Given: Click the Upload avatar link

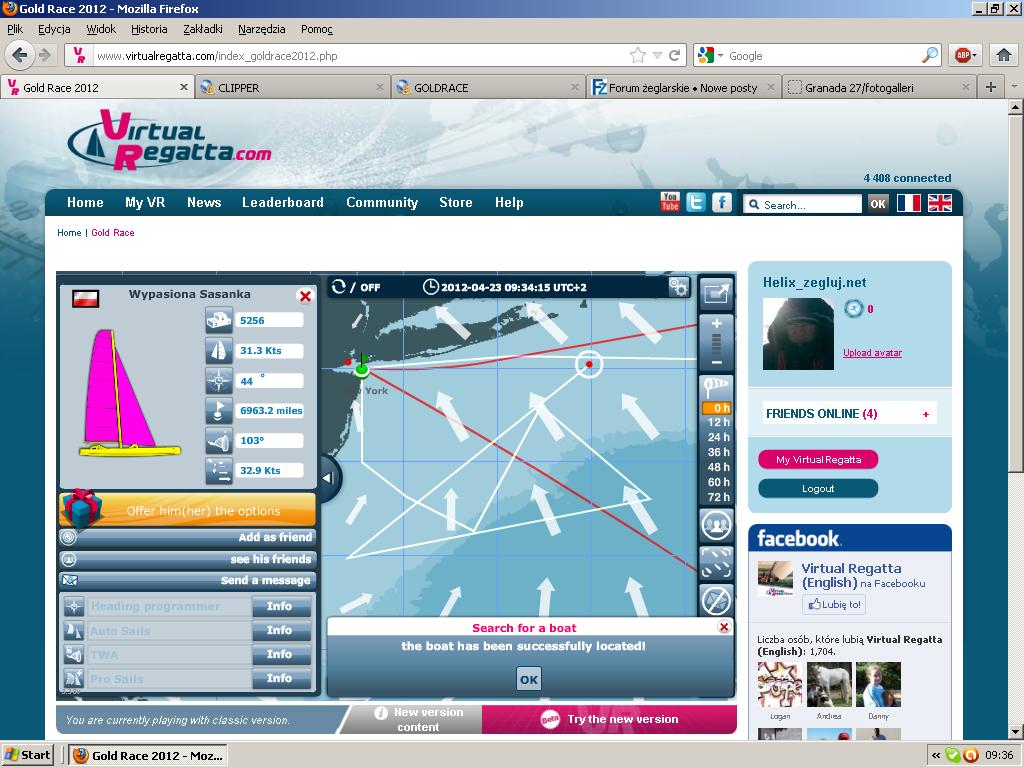Looking at the screenshot, I should 872,353.
